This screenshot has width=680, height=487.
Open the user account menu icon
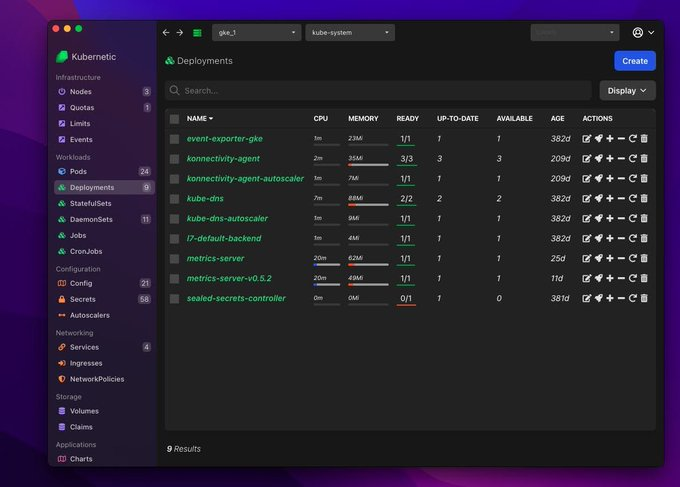point(638,33)
